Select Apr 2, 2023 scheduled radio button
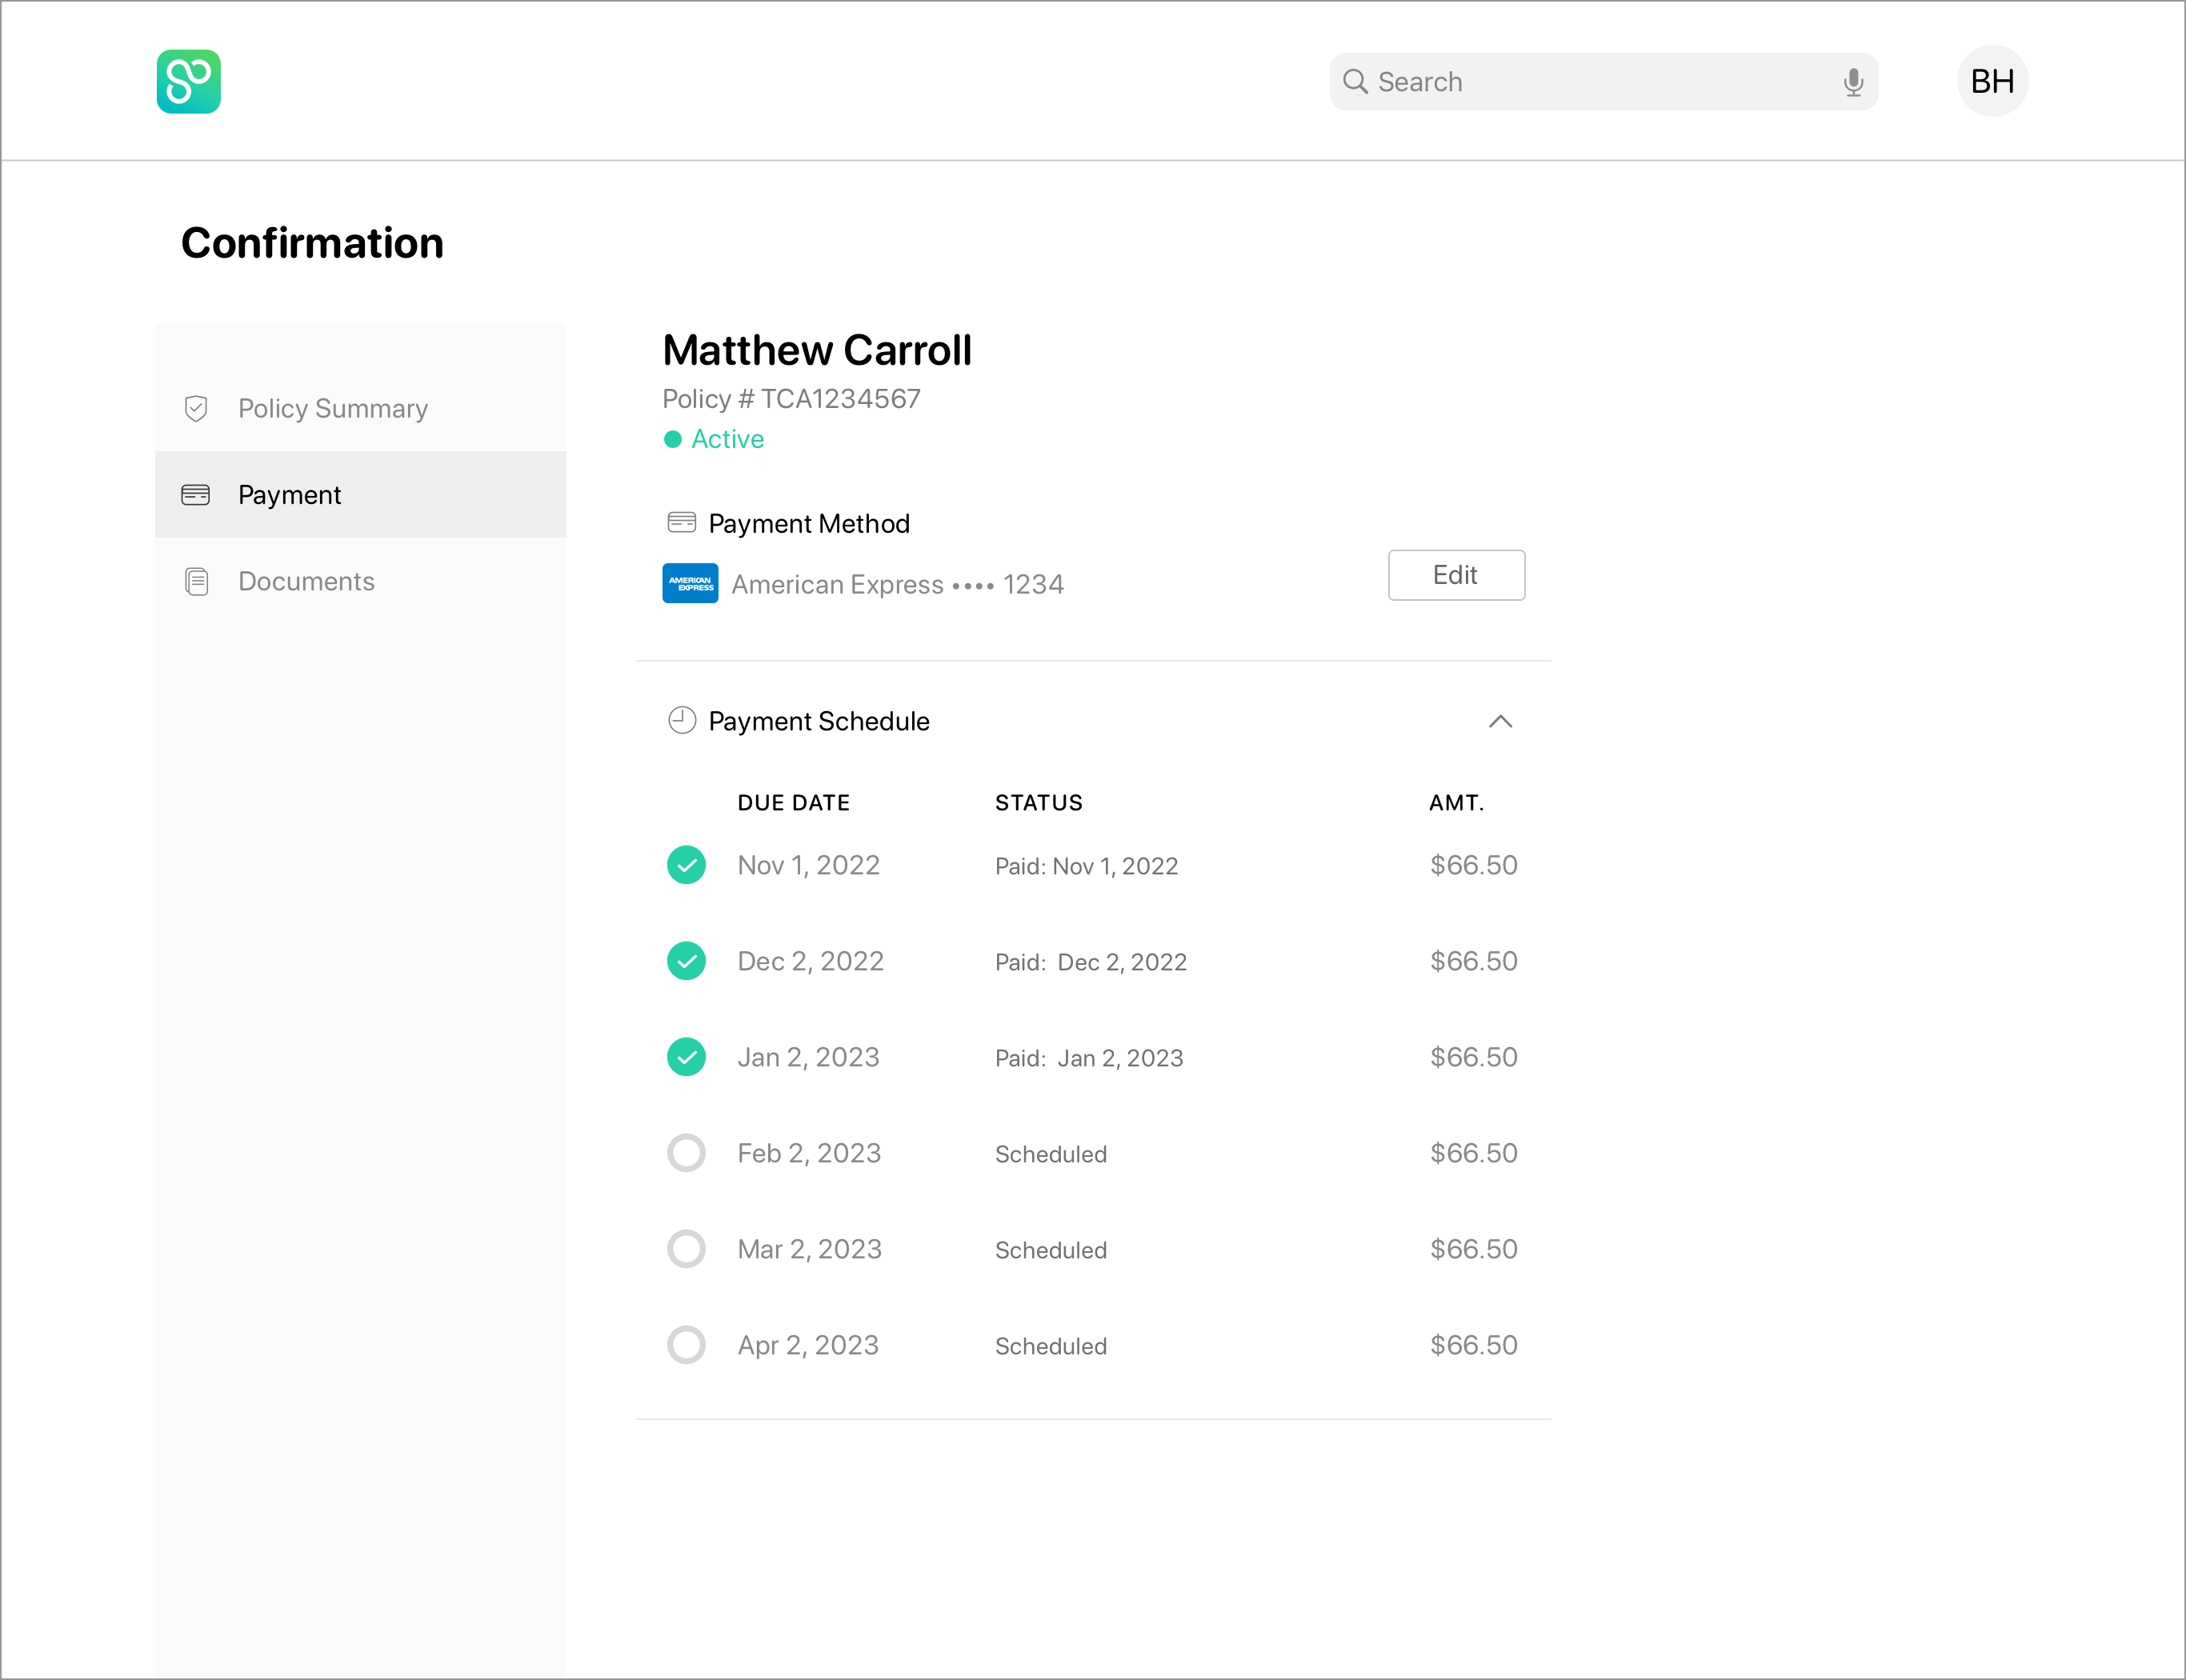 pyautogui.click(x=687, y=1345)
